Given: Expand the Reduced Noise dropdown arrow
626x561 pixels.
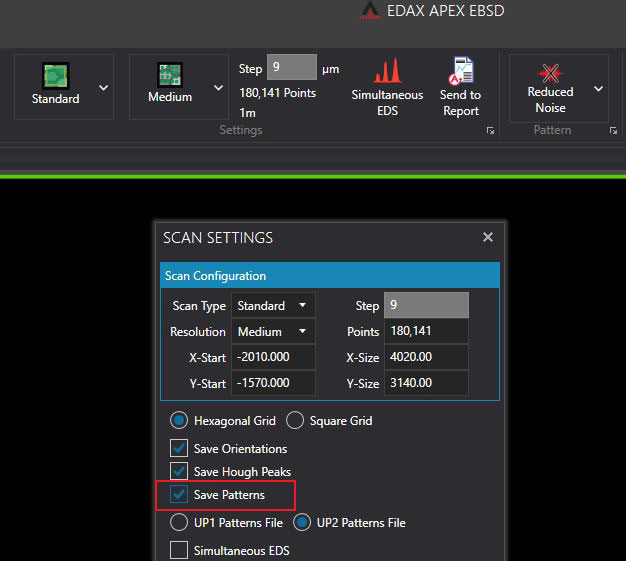Looking at the screenshot, I should (598, 88).
